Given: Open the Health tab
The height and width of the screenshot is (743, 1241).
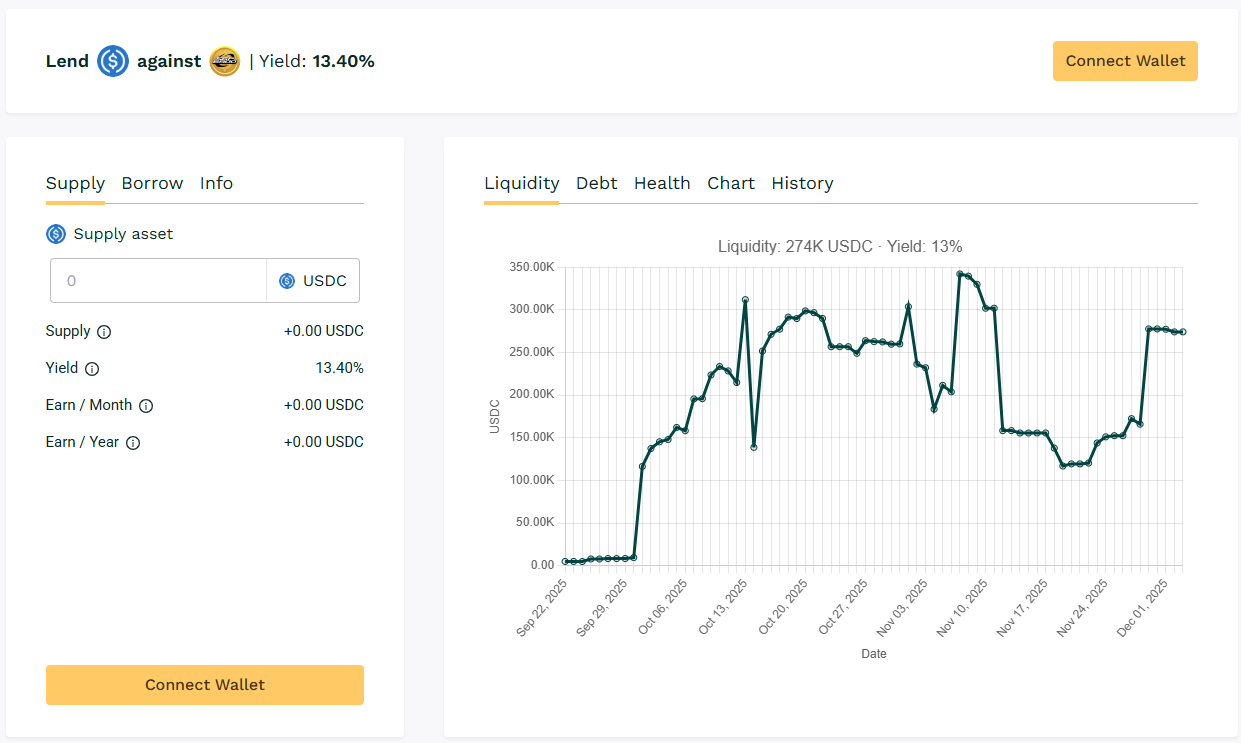Looking at the screenshot, I should (x=662, y=183).
